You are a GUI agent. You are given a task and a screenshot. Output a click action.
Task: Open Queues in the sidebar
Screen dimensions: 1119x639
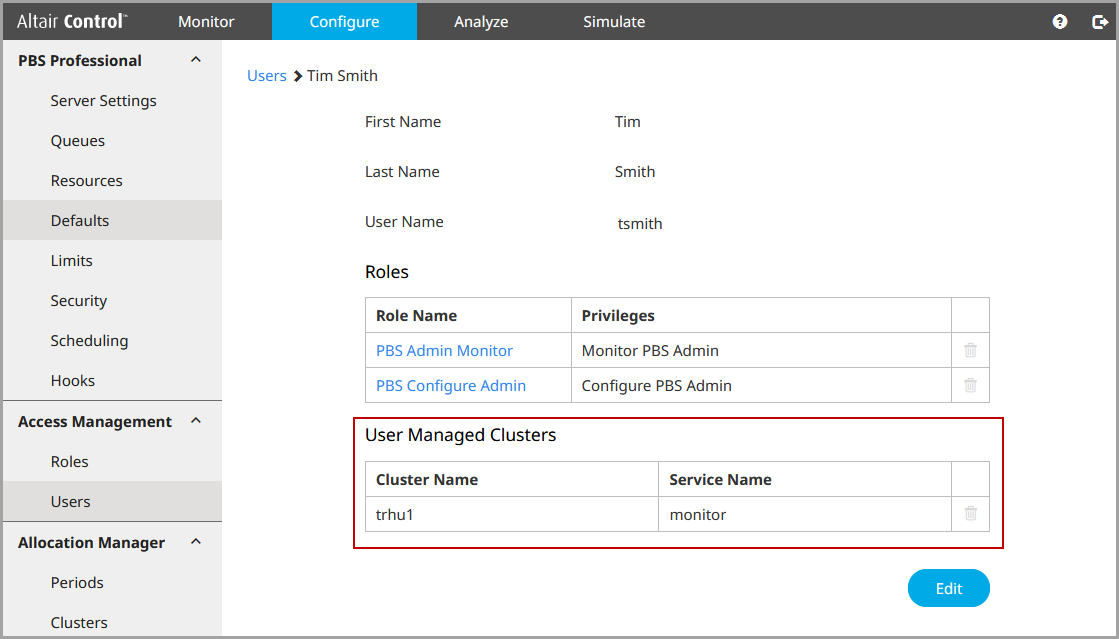[78, 141]
